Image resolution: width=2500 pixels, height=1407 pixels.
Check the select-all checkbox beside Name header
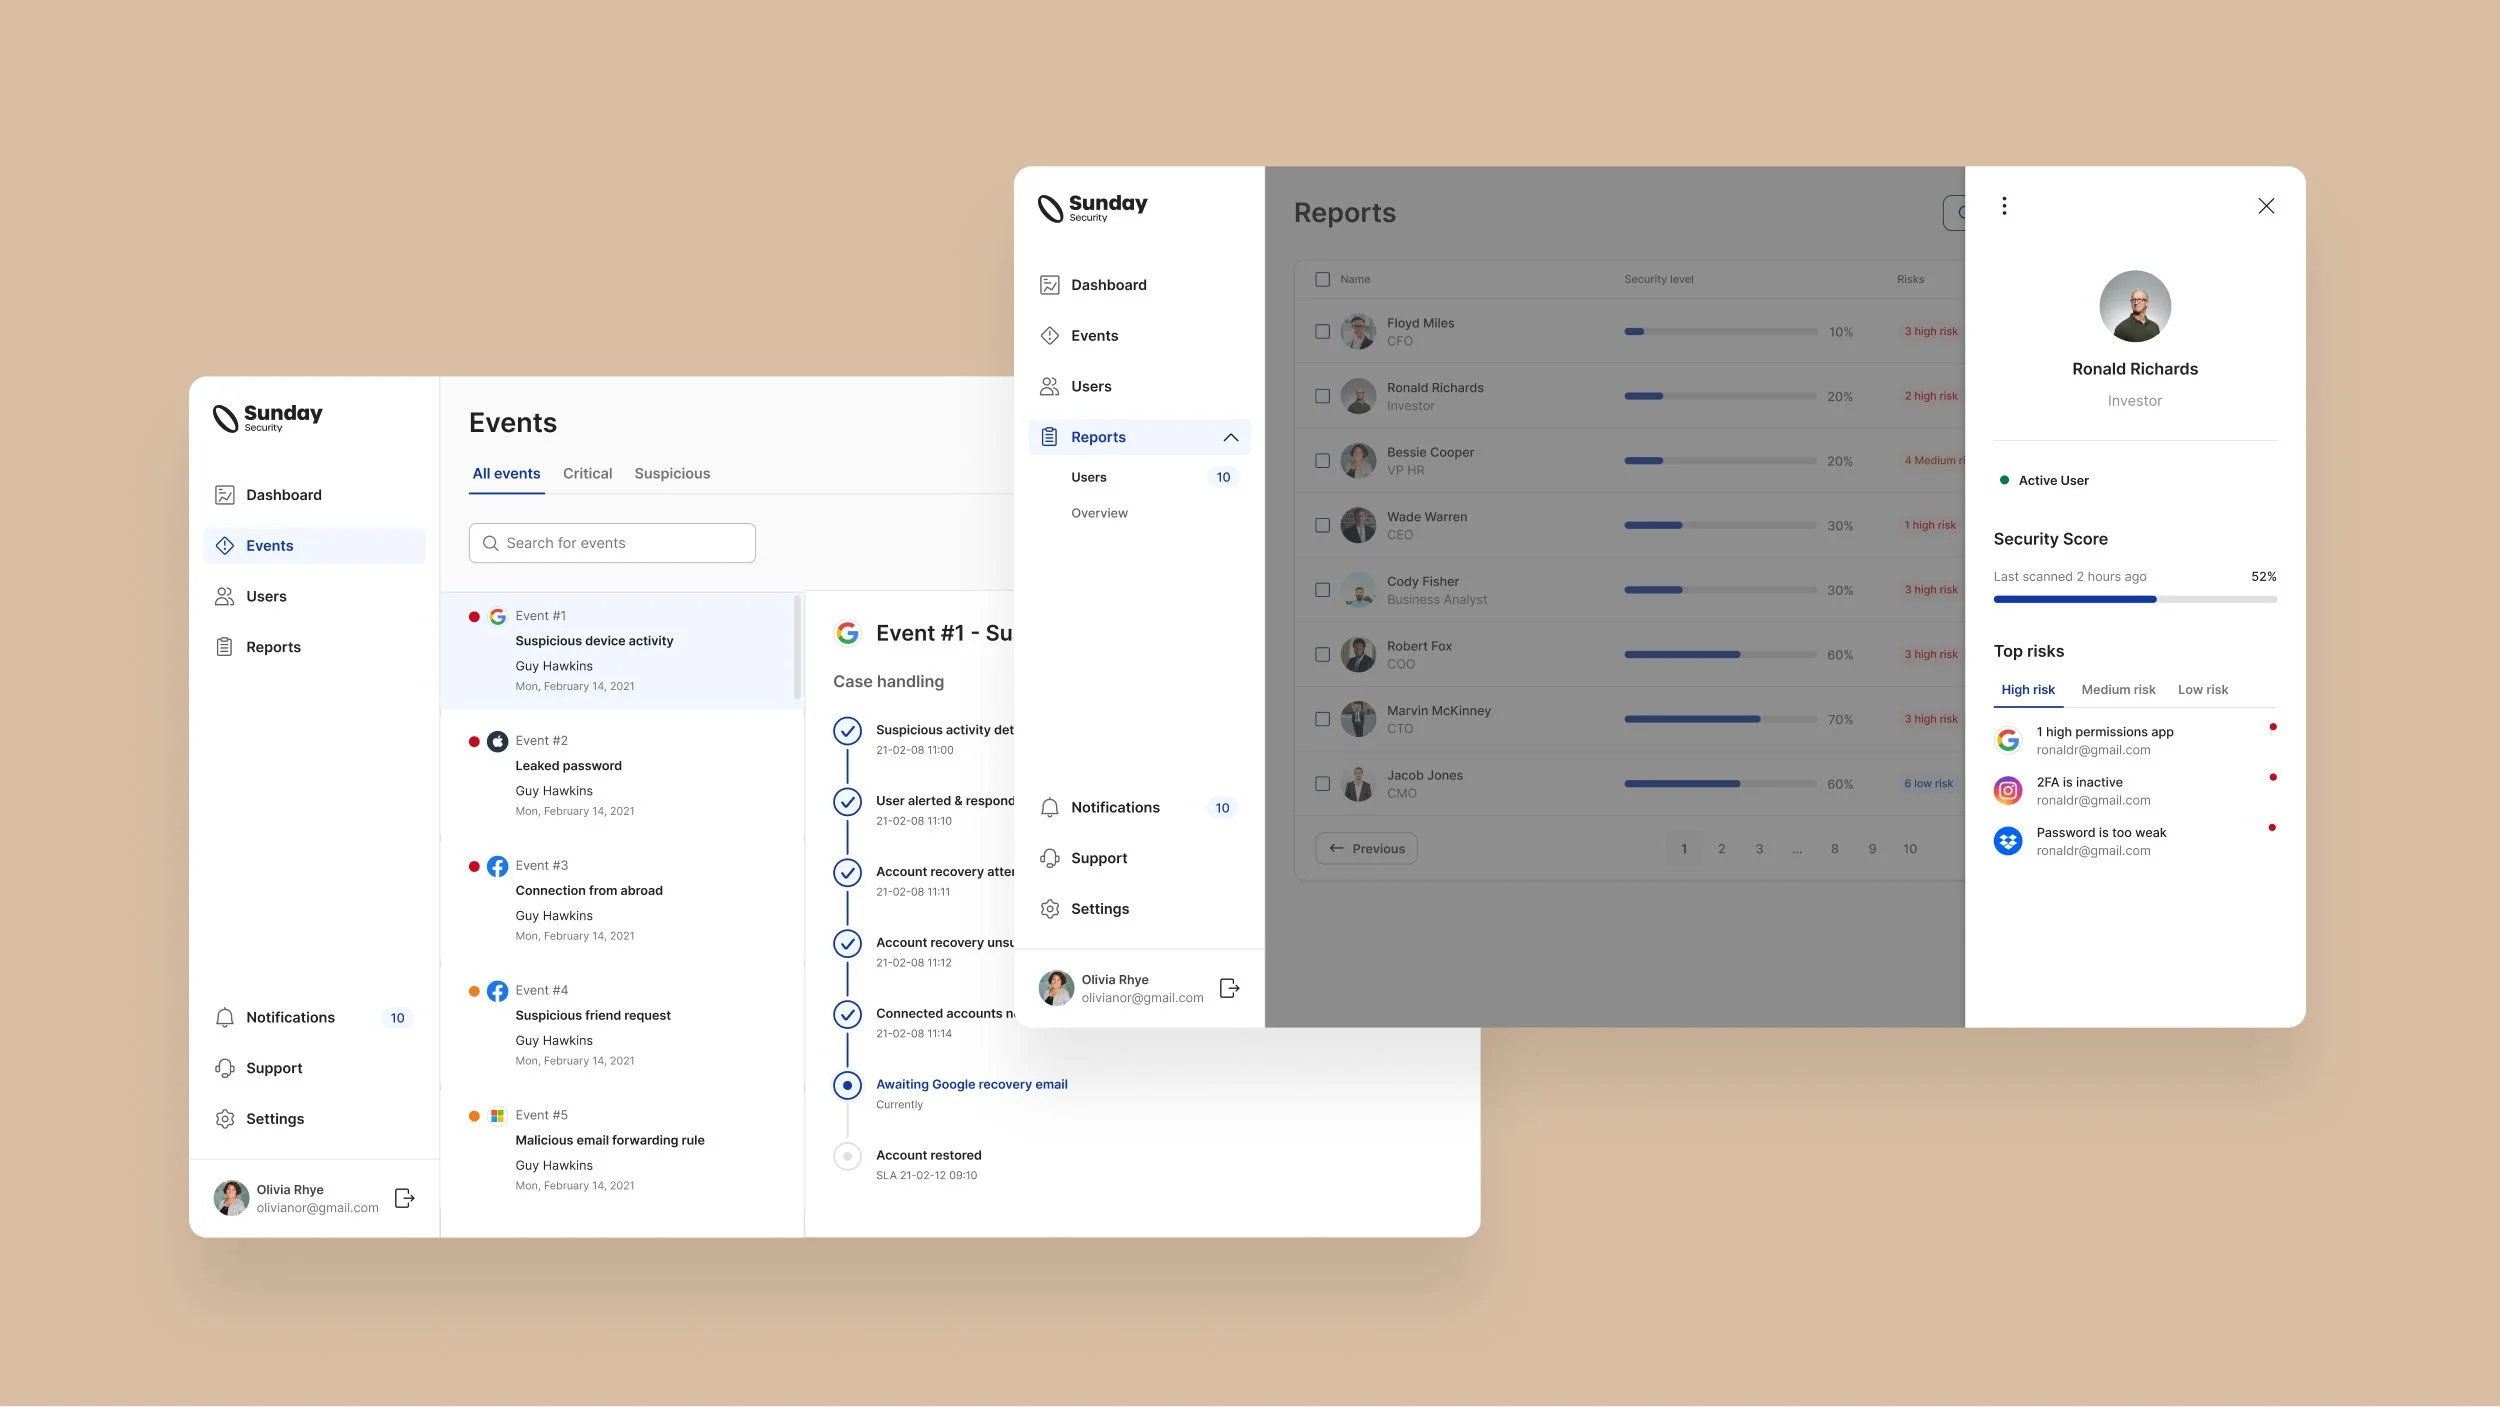[x=1322, y=279]
